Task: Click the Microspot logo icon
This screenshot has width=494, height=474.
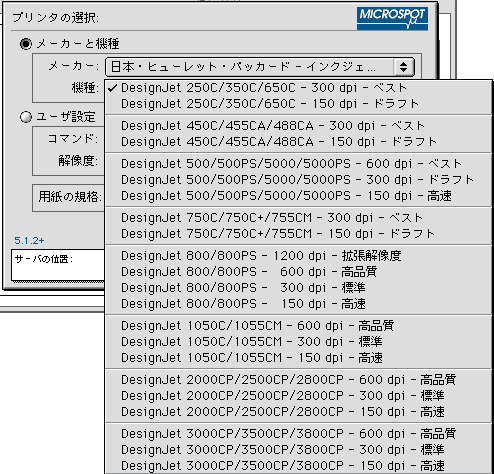Action: click(x=392, y=19)
